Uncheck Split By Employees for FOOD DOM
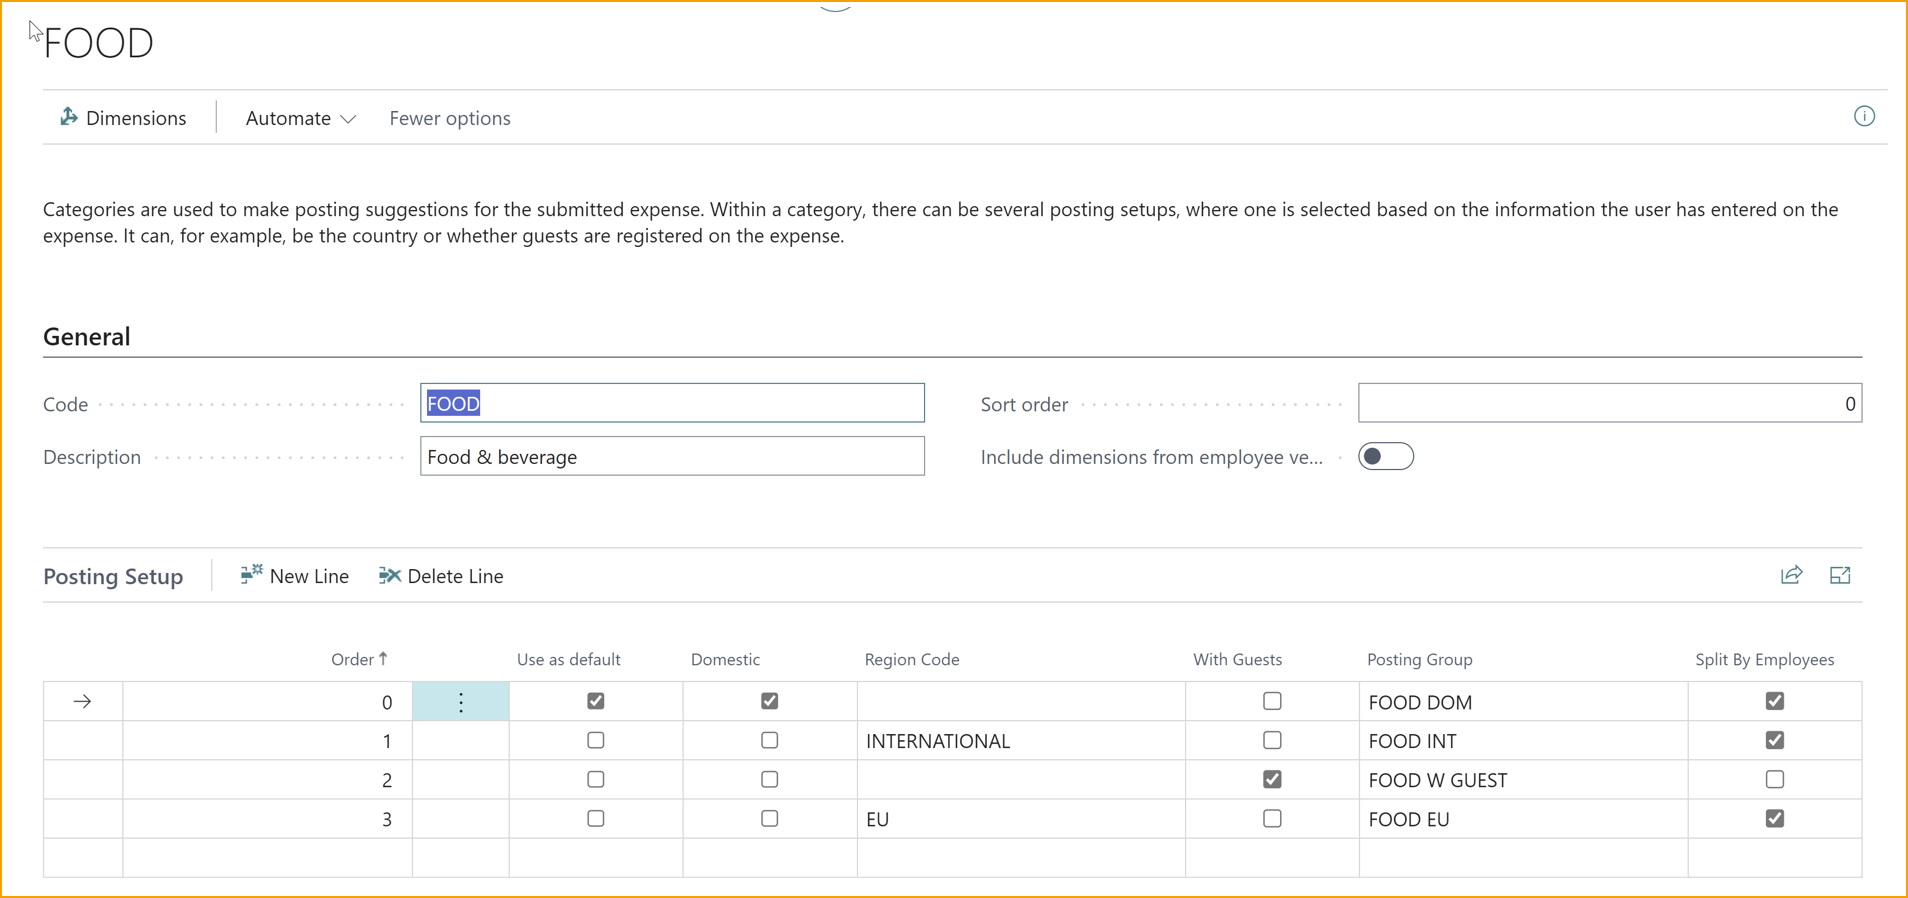 click(x=1775, y=701)
